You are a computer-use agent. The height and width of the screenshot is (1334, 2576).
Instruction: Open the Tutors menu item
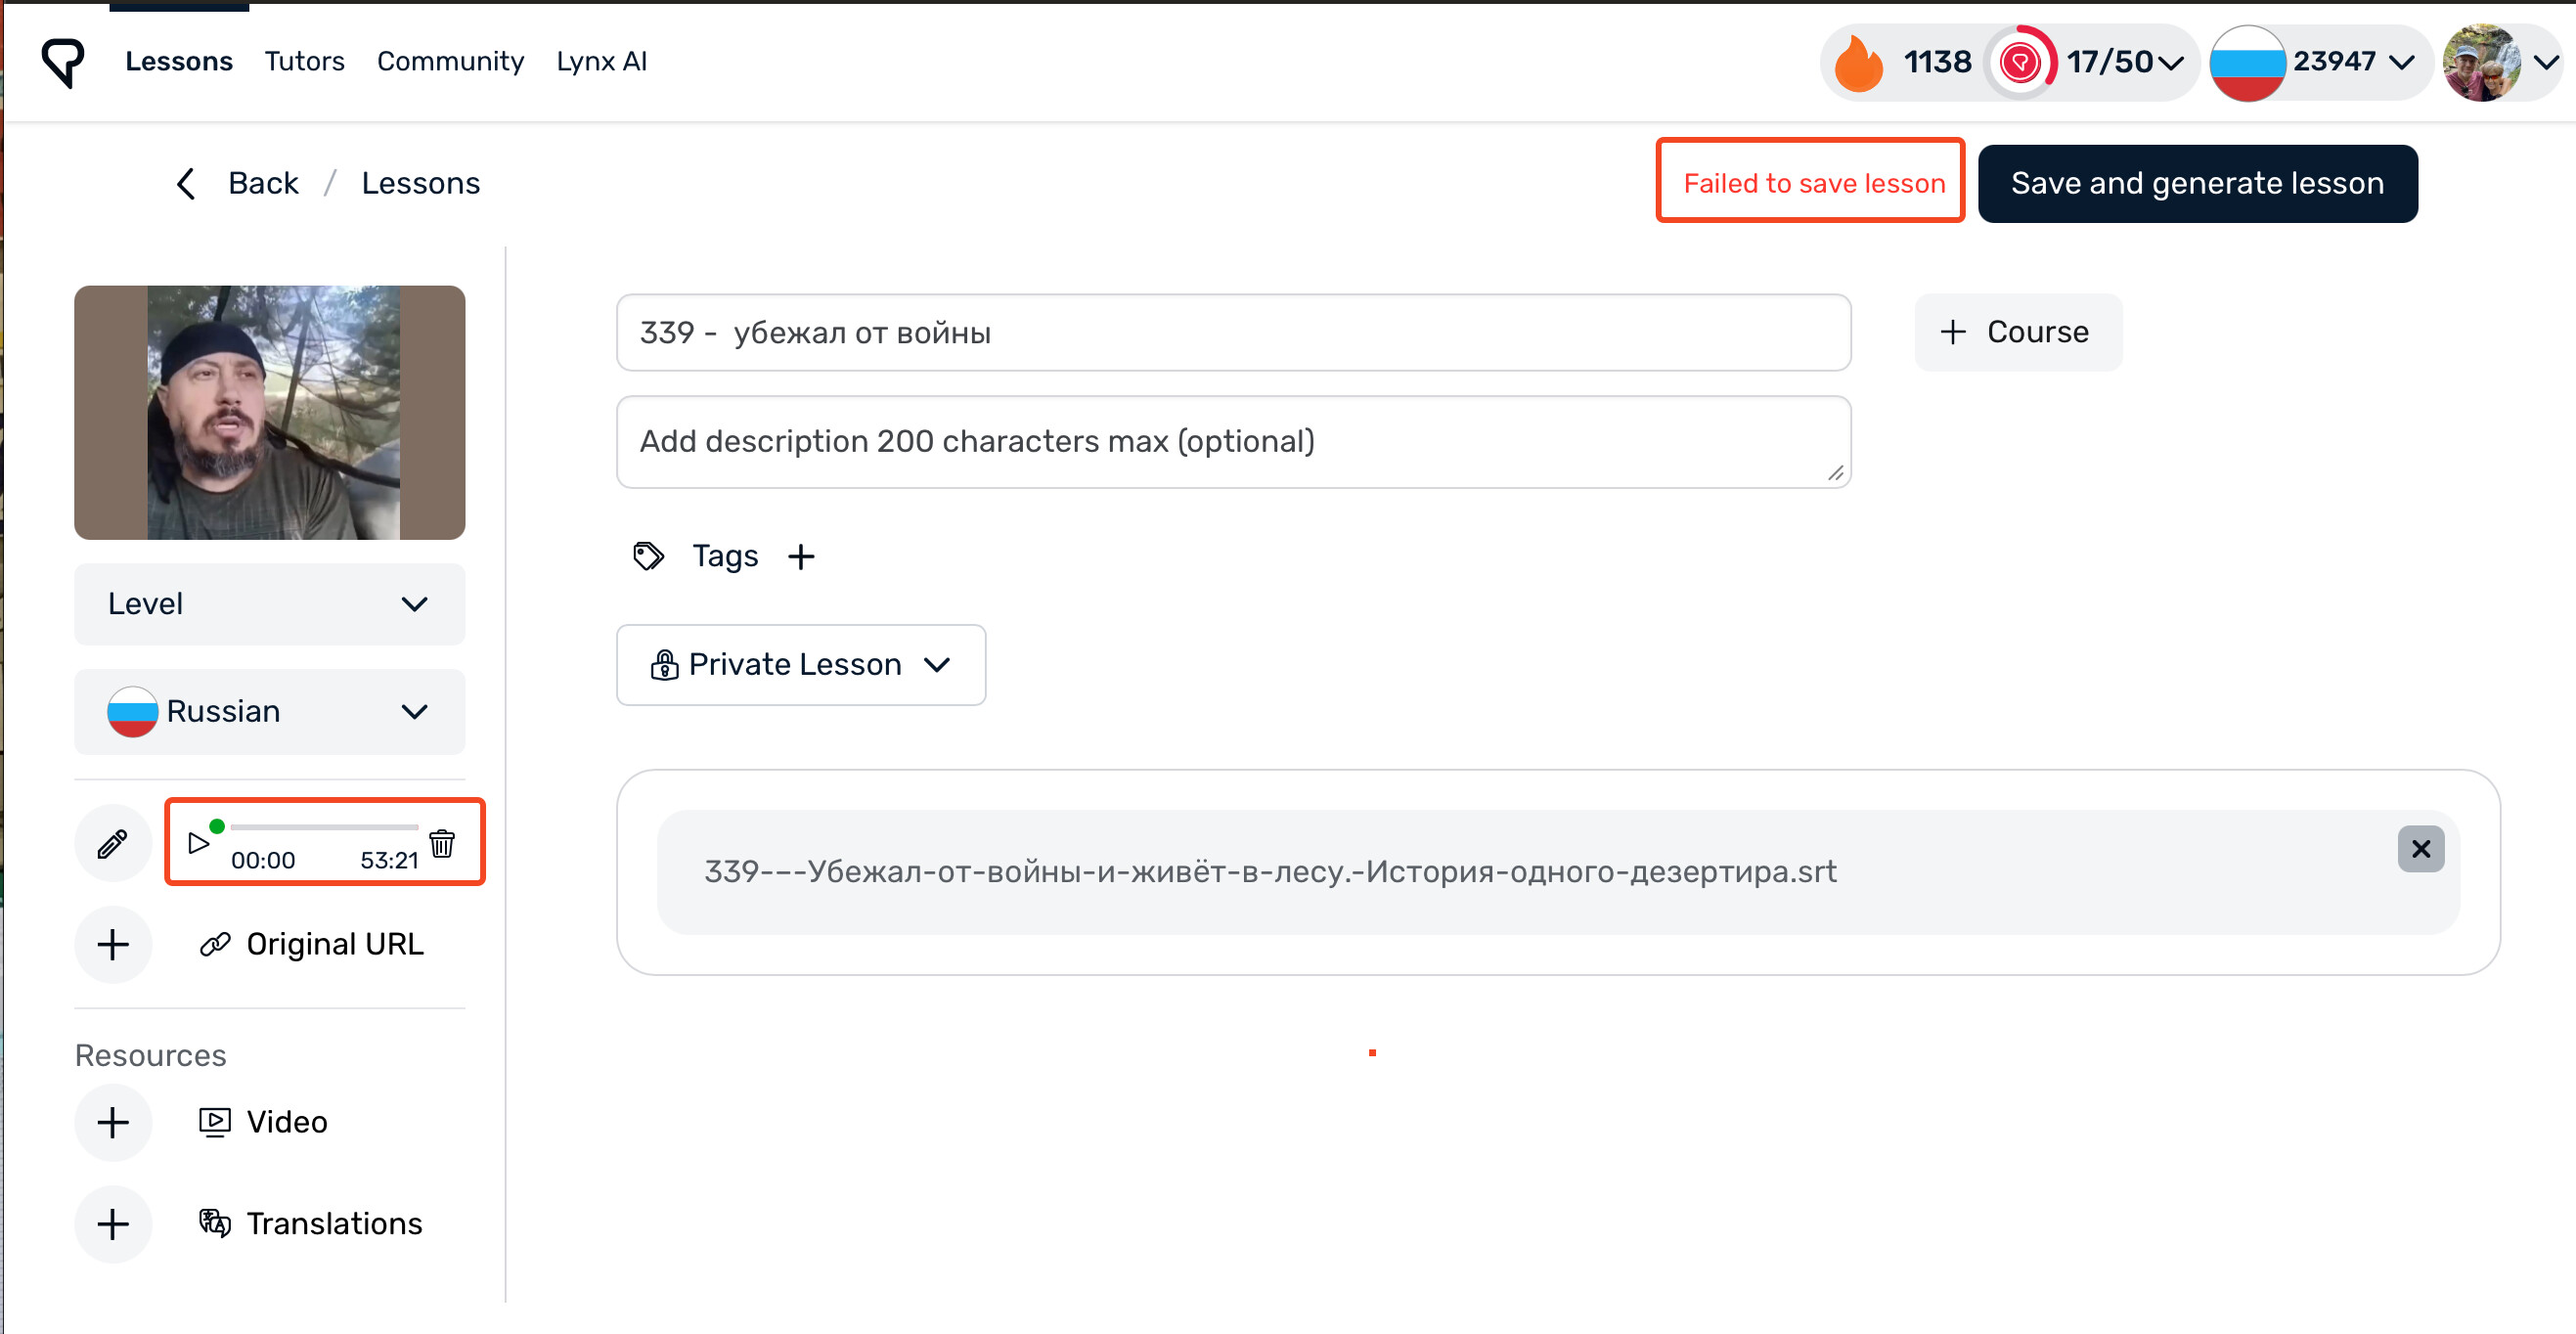click(304, 62)
